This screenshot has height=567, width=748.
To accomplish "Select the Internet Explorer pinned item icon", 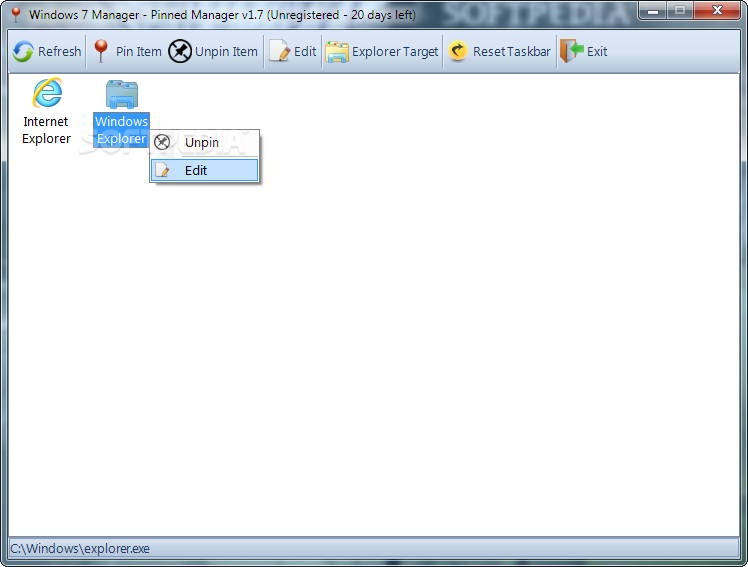I will point(47,93).
